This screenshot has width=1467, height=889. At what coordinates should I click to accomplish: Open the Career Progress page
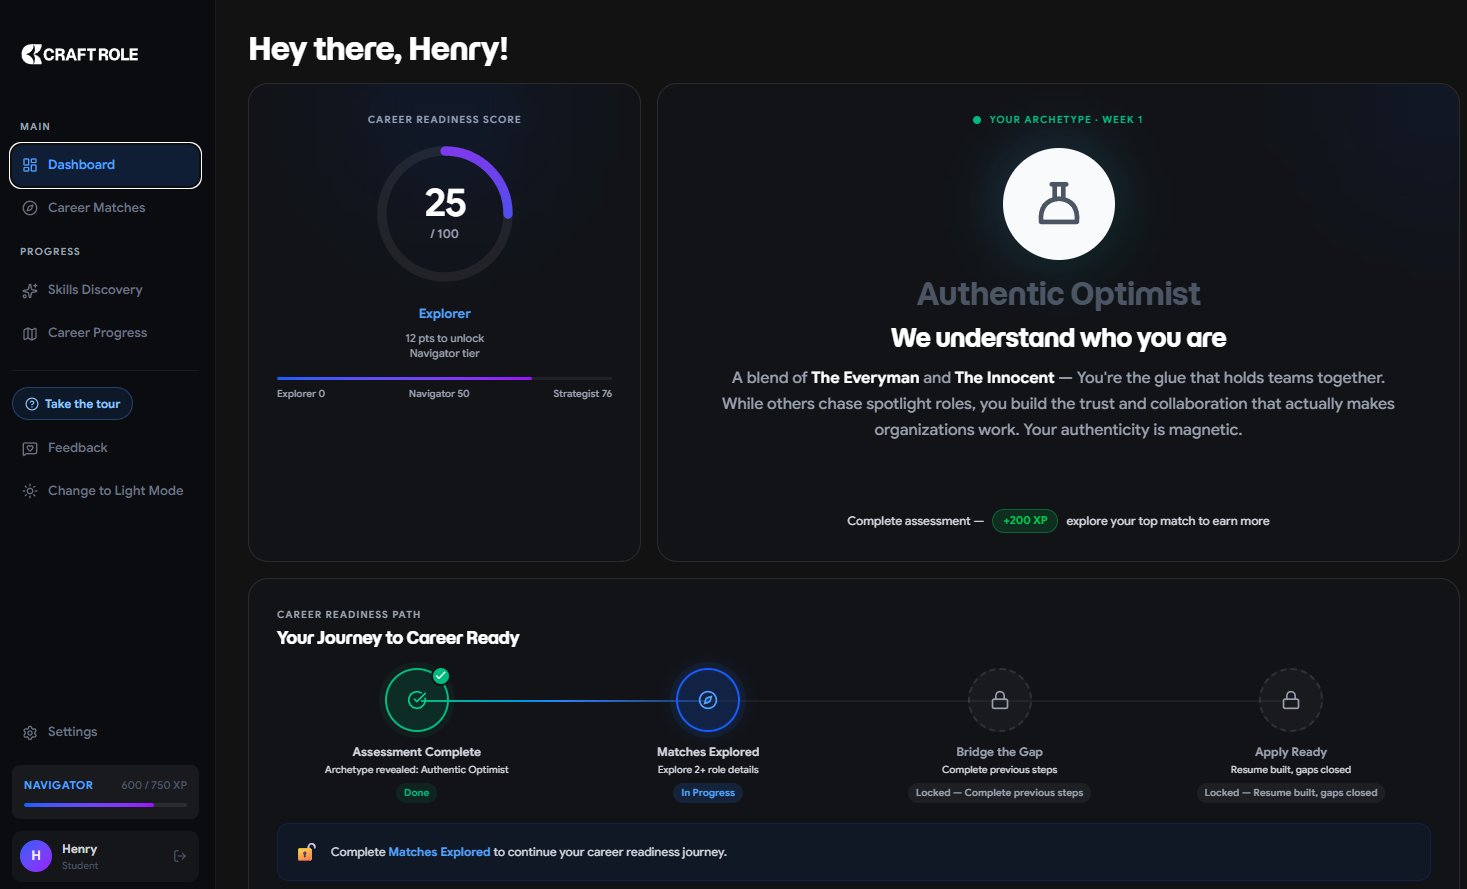pyautogui.click(x=105, y=333)
